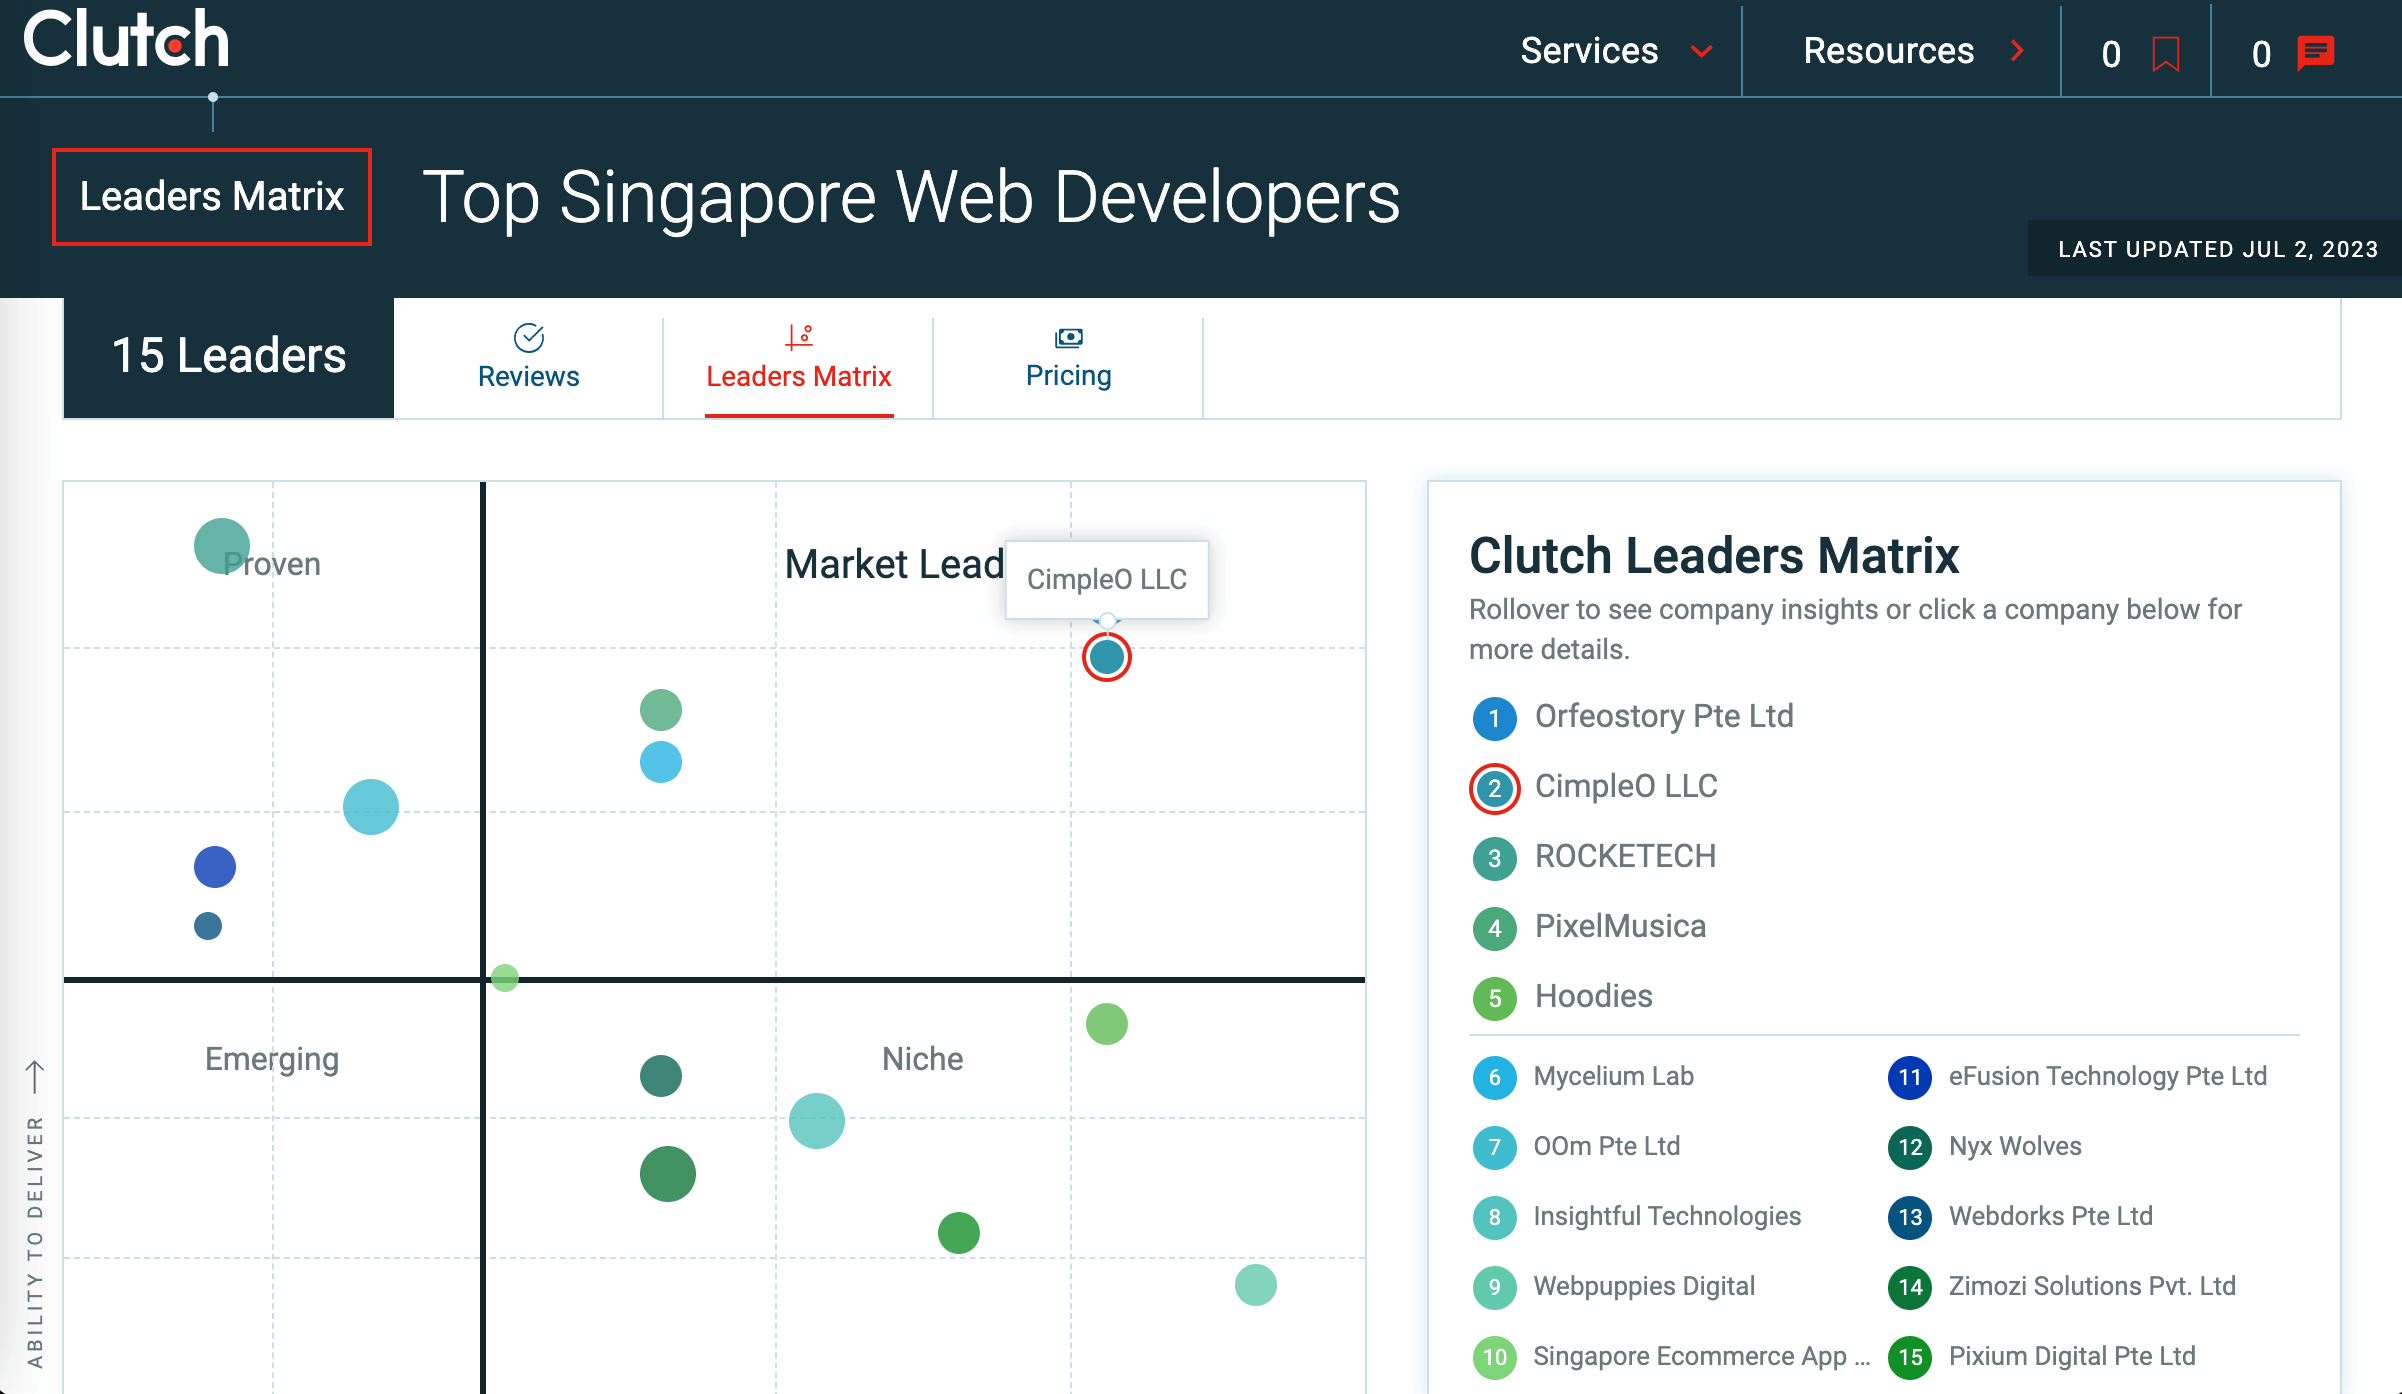
Task: Click number 6 badge for Mycelium Lab
Action: click(1494, 1078)
